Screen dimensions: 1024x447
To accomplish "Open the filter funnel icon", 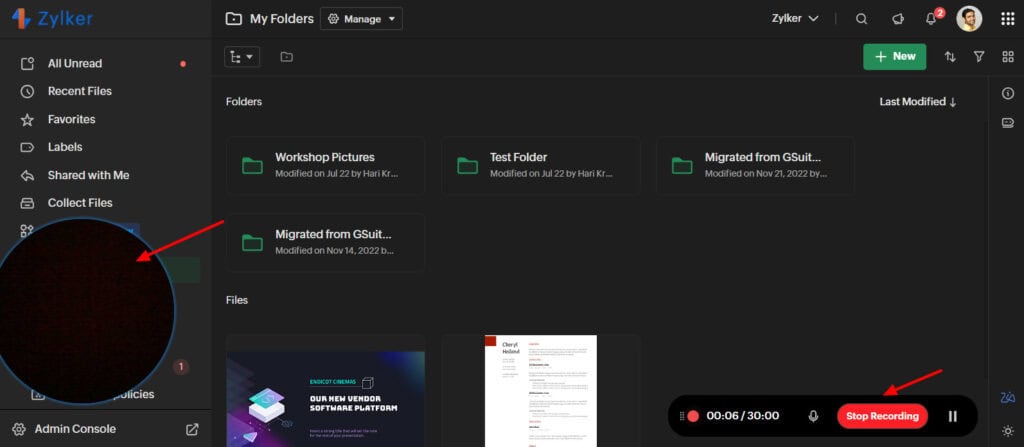I will click(x=979, y=57).
